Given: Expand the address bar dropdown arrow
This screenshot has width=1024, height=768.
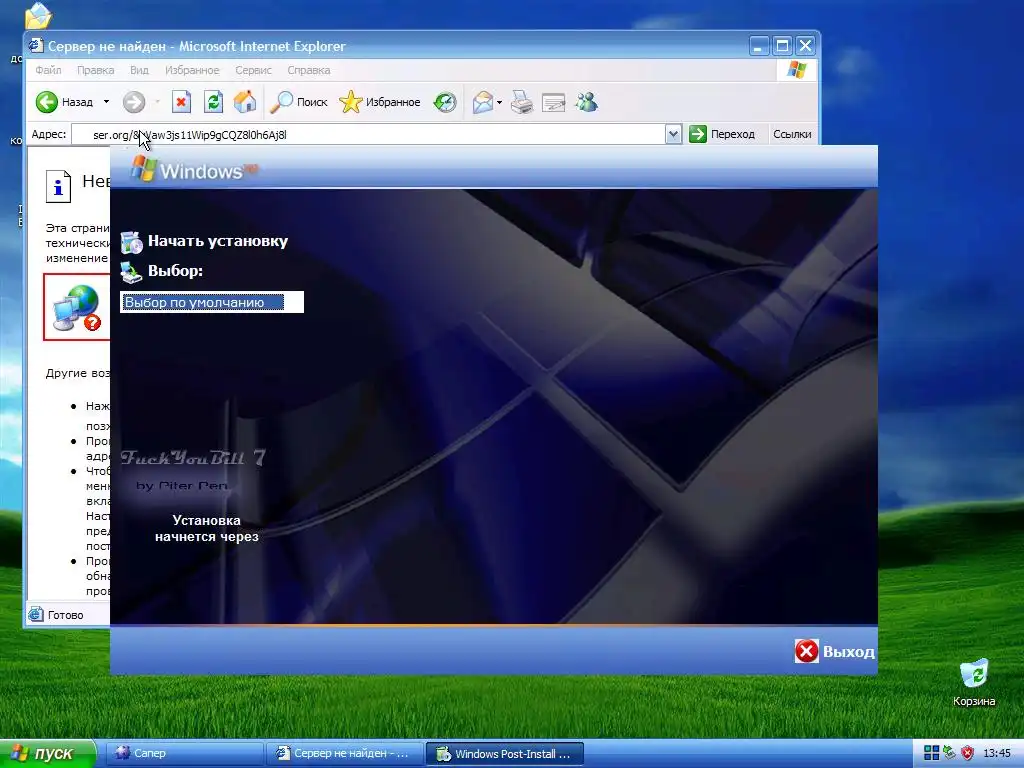Looking at the screenshot, I should click(673, 135).
